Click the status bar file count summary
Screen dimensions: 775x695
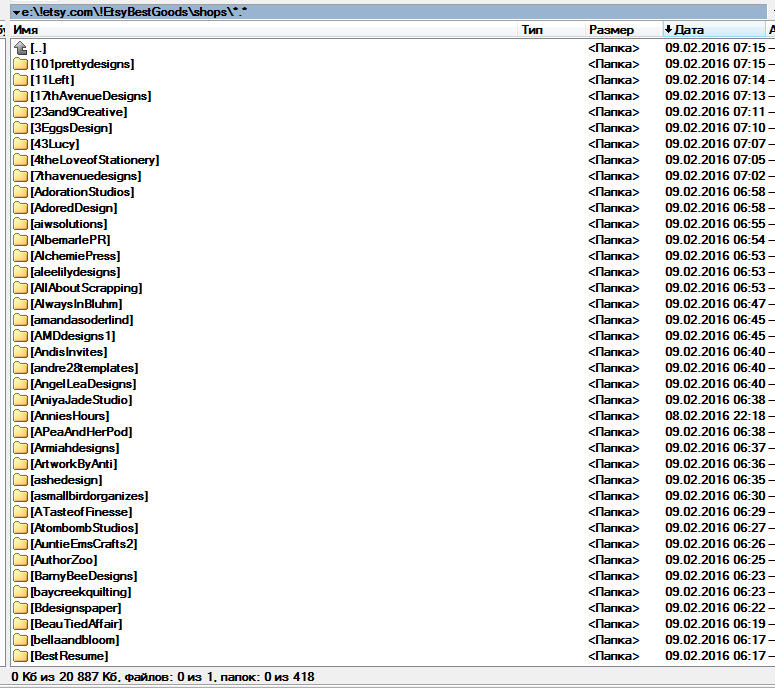pyautogui.click(x=163, y=677)
